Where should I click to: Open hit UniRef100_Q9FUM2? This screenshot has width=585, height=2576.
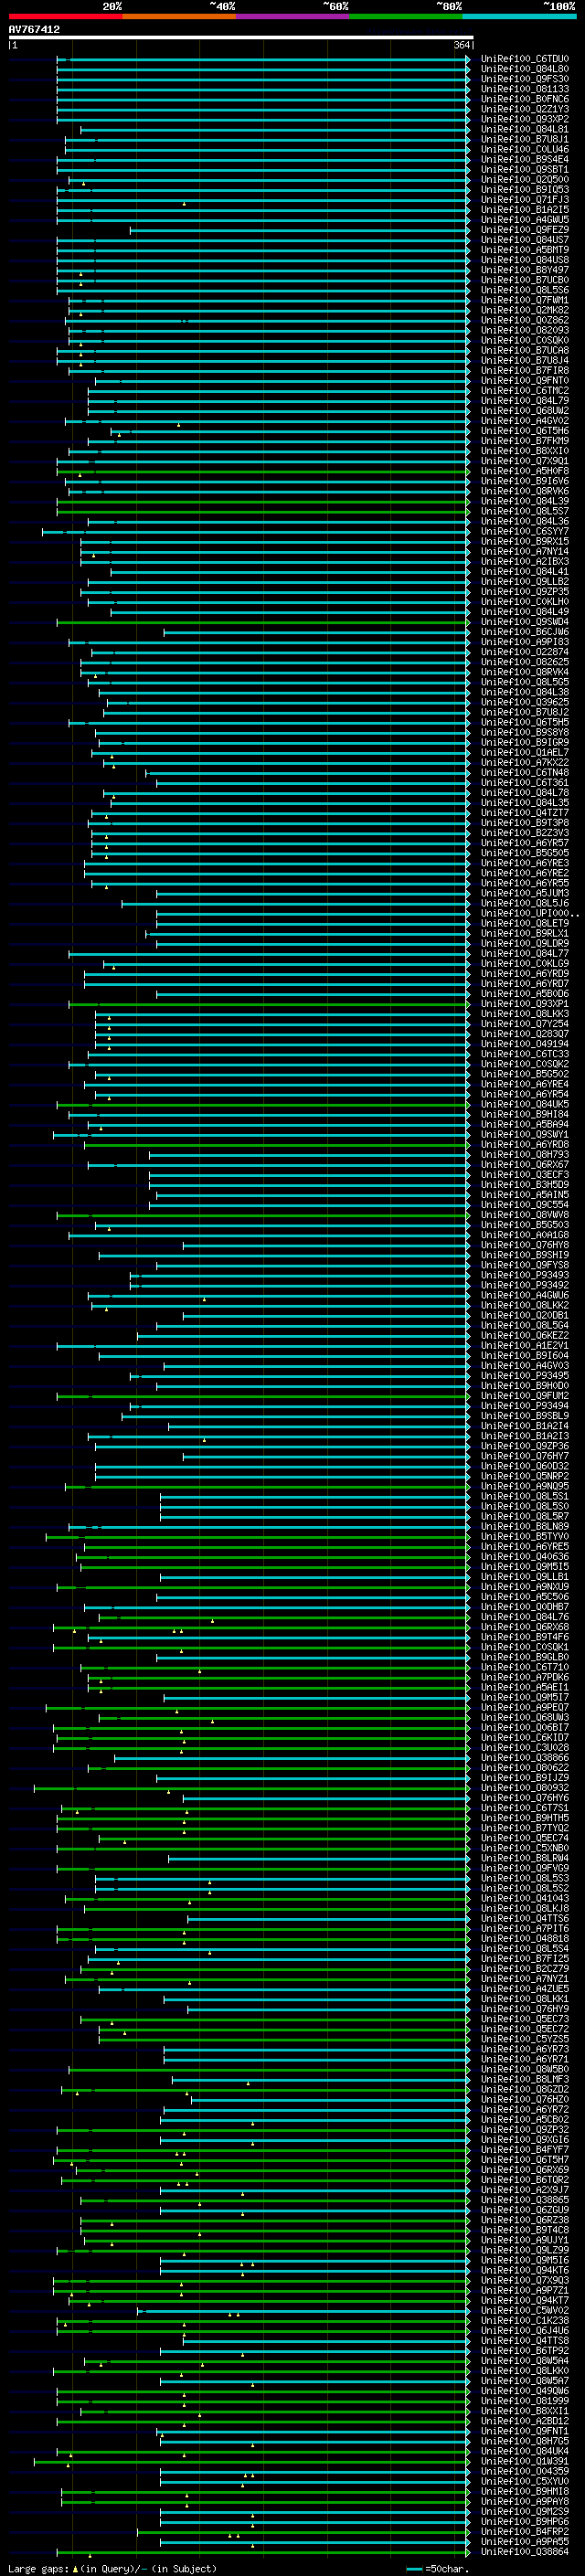(x=525, y=1396)
